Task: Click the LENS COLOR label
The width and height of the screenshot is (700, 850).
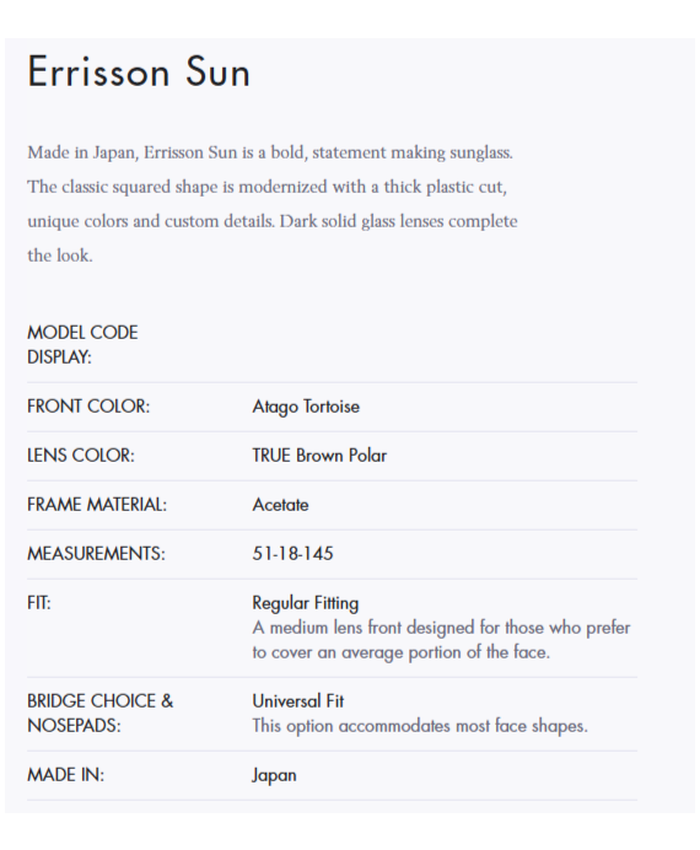Action: point(80,456)
